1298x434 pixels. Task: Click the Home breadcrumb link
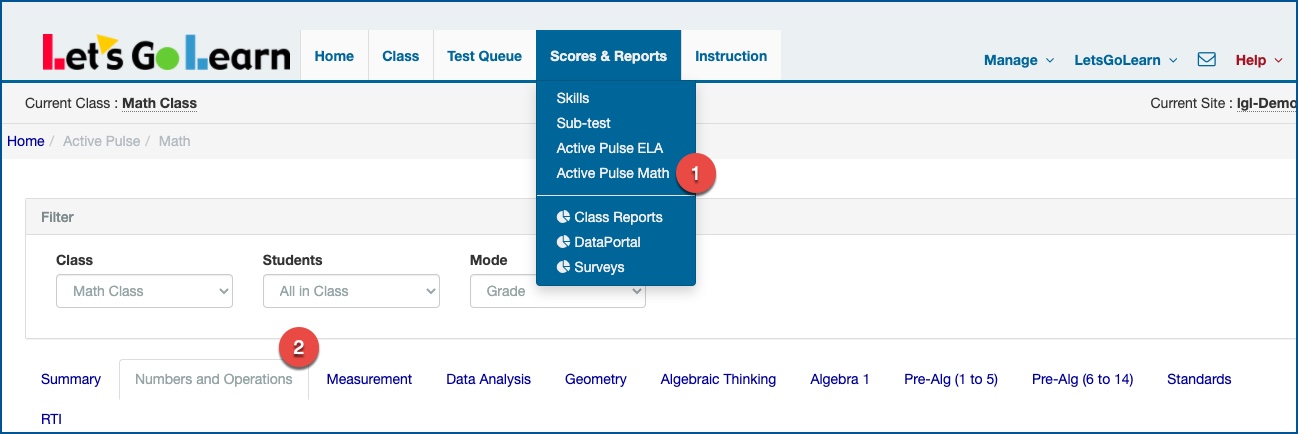(26, 141)
